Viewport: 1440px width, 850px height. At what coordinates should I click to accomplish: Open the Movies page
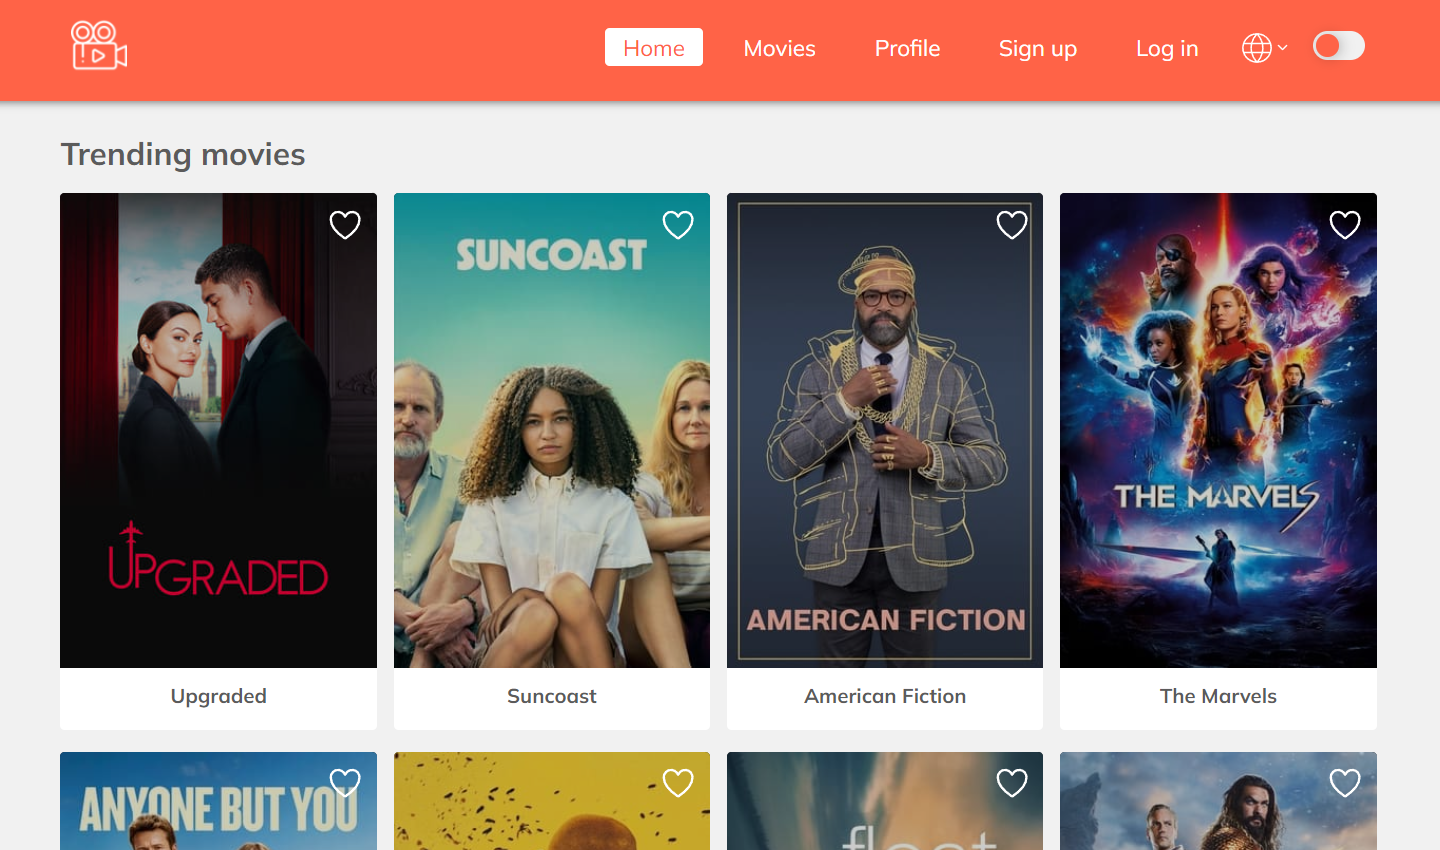pos(780,48)
